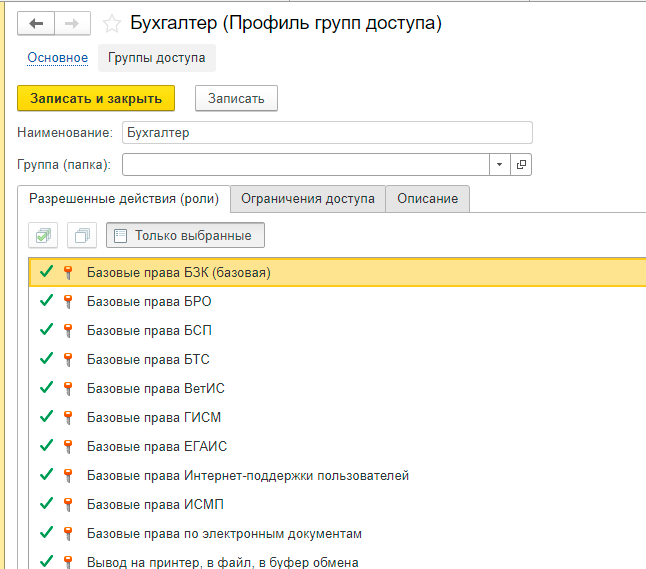Click the check all roles icon
This screenshot has width=646, height=569.
coord(44,236)
